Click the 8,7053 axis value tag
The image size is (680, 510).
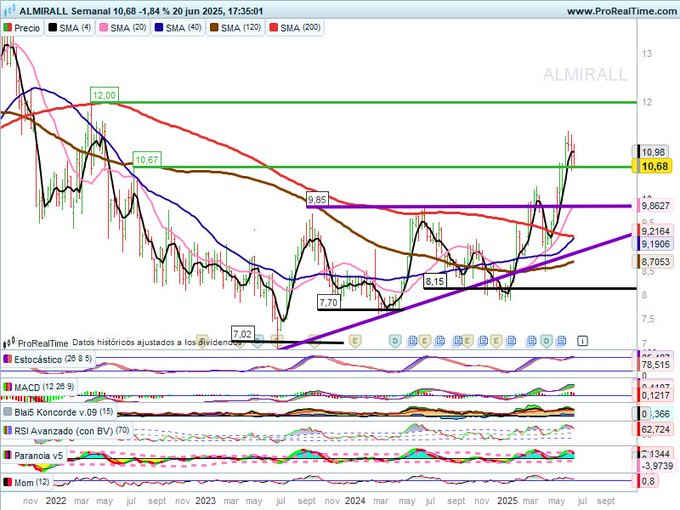click(x=655, y=262)
